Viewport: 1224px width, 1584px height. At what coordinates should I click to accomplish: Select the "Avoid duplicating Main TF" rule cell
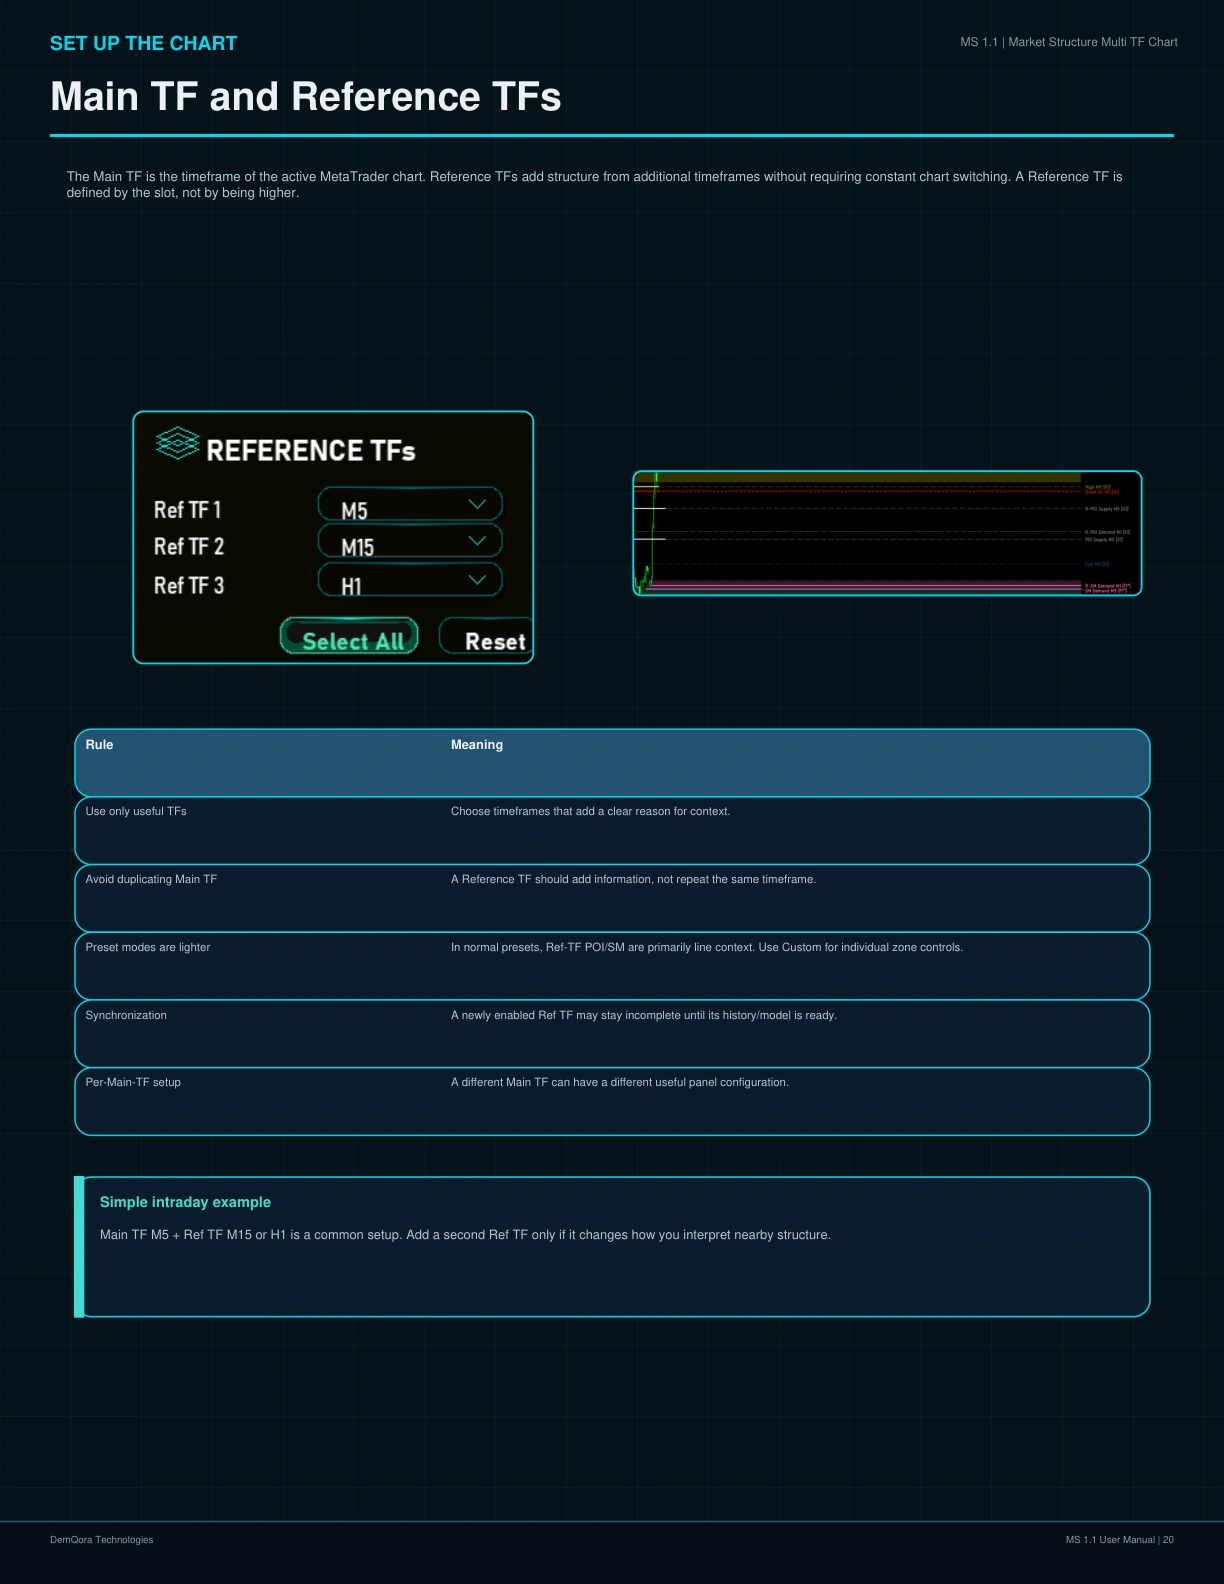(151, 879)
